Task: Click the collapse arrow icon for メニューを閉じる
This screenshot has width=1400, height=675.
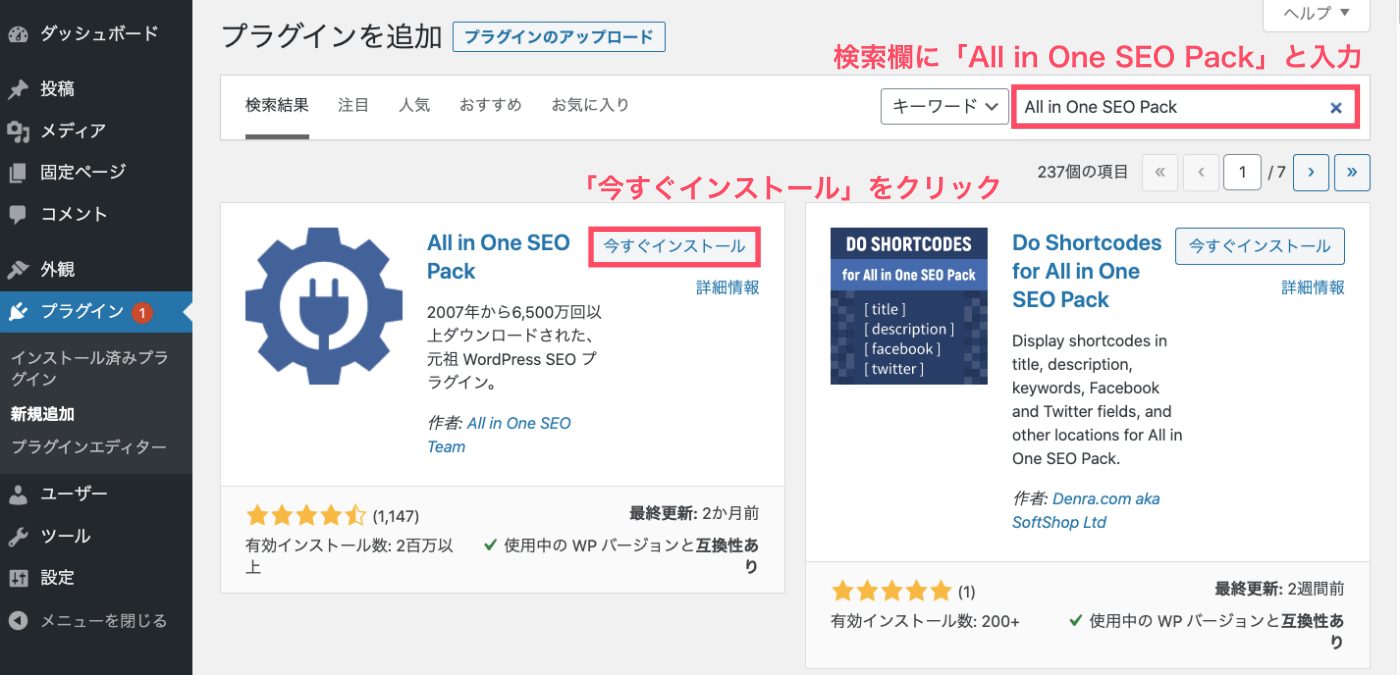Action: (x=18, y=621)
